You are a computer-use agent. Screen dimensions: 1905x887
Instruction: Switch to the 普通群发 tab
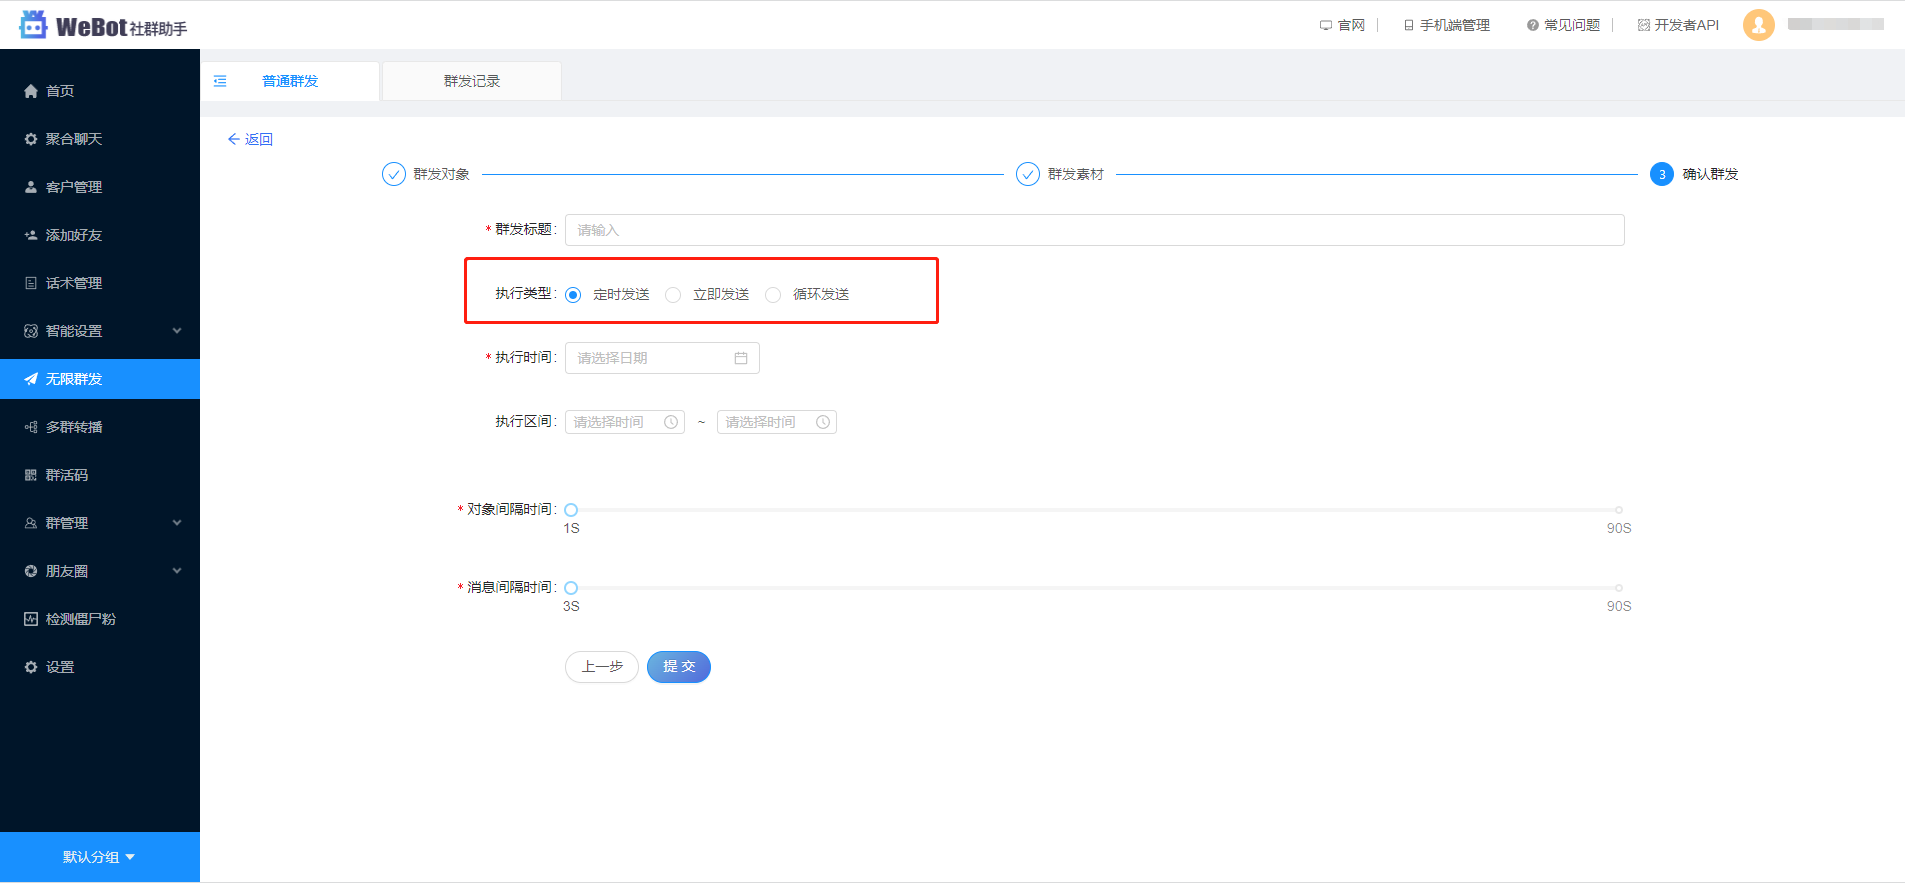click(290, 81)
